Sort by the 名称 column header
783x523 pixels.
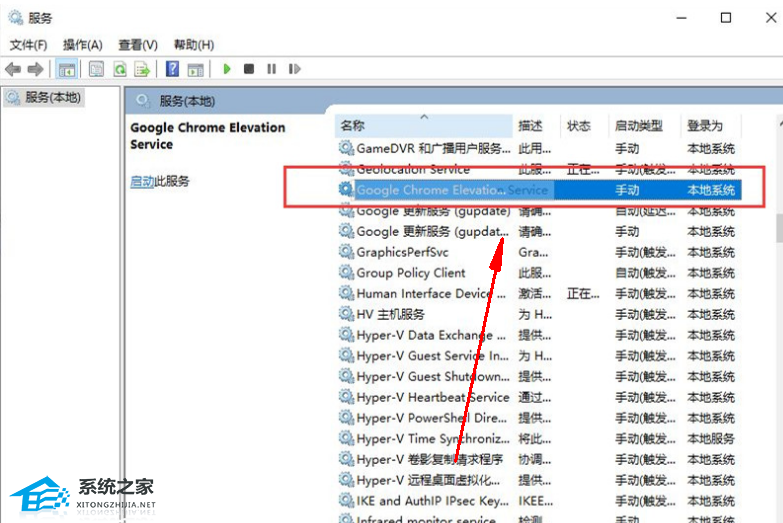point(423,126)
